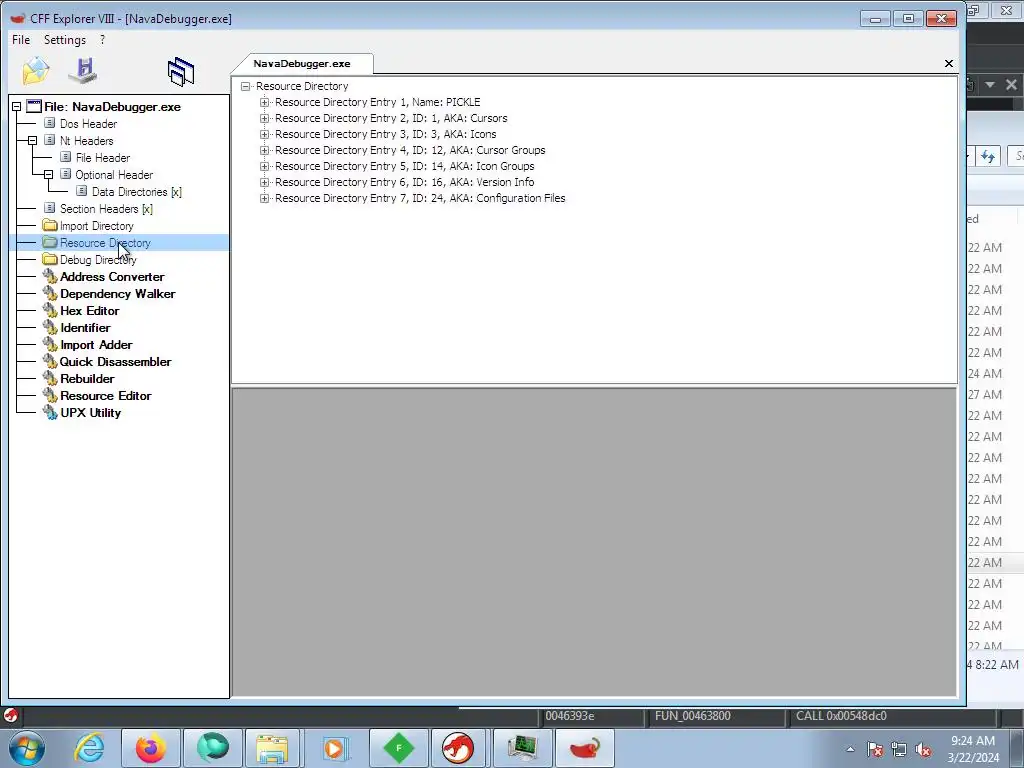Viewport: 1024px width, 768px height.
Task: Open the question mark help menu
Action: (x=103, y=40)
